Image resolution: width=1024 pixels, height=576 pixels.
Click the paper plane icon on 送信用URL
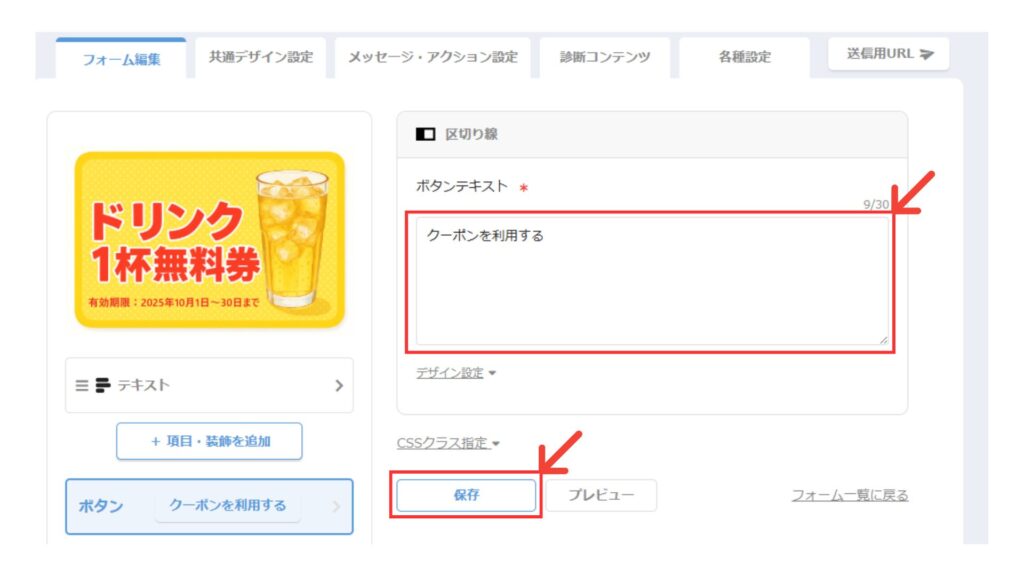(x=927, y=54)
